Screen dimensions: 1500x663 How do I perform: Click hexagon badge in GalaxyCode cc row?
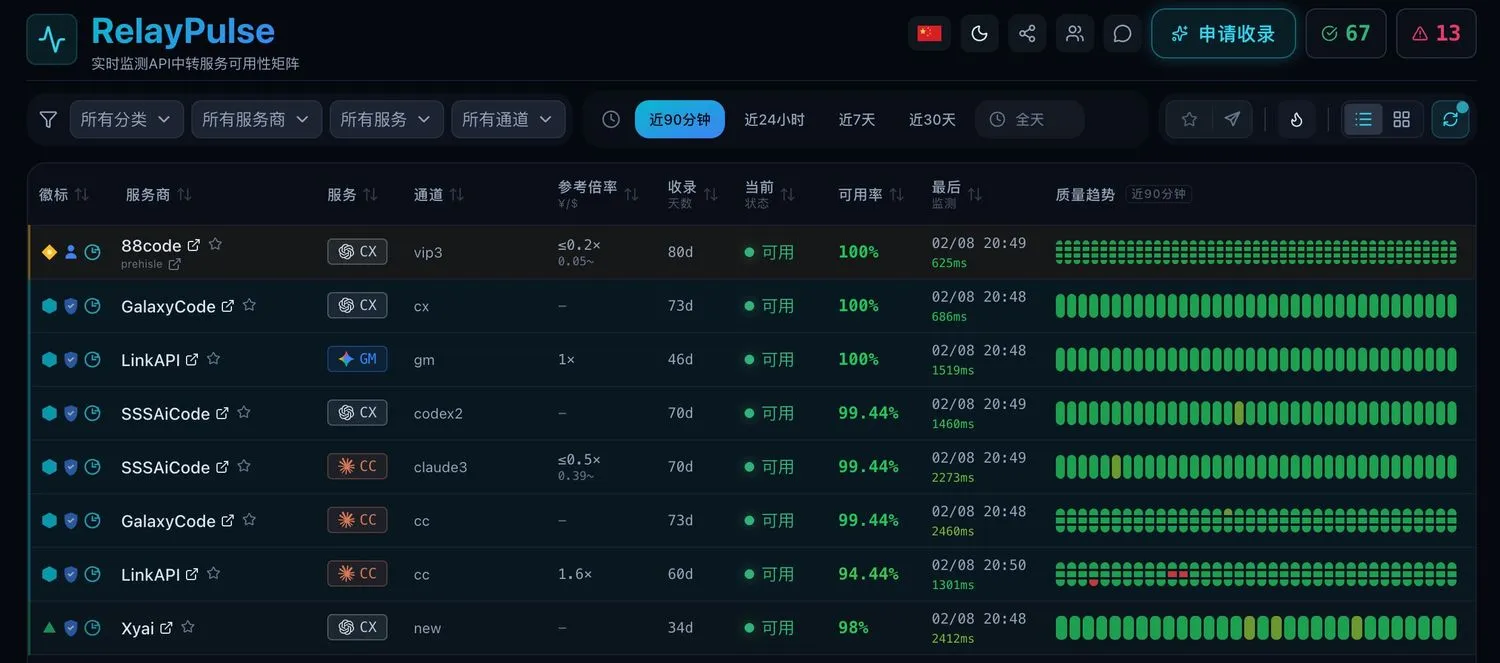point(49,520)
